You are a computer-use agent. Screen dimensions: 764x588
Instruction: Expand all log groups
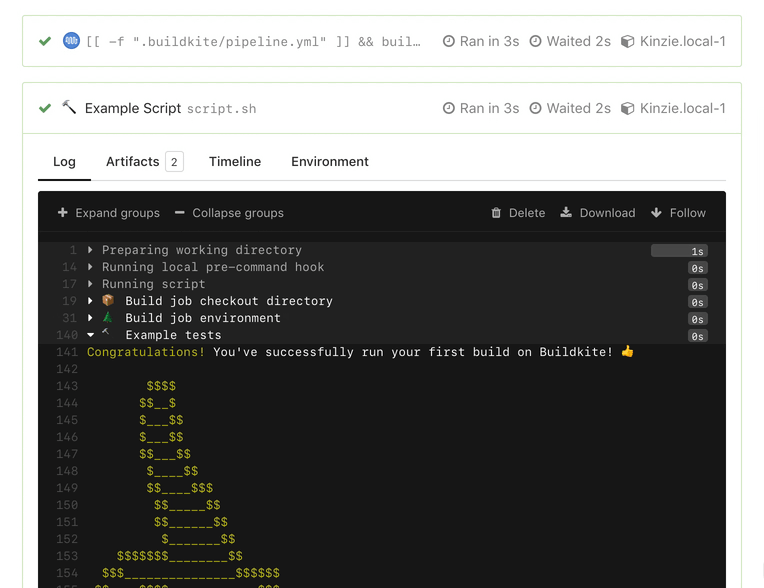pyautogui.click(x=108, y=213)
